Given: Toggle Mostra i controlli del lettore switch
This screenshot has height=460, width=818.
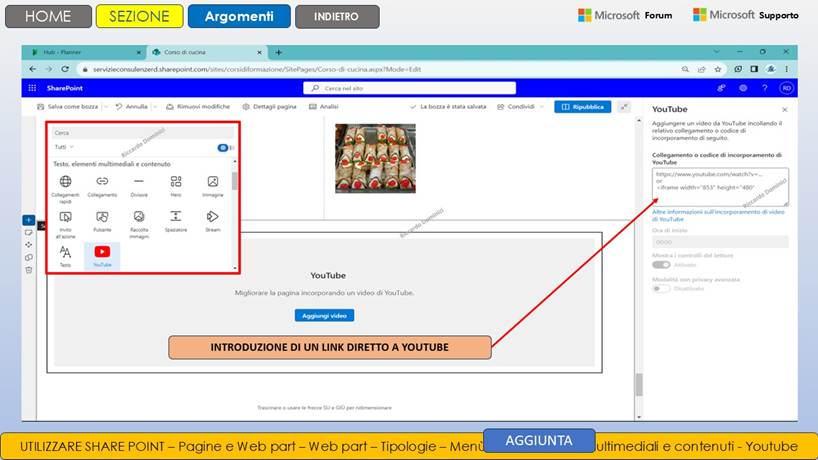Looking at the screenshot, I should click(x=661, y=265).
